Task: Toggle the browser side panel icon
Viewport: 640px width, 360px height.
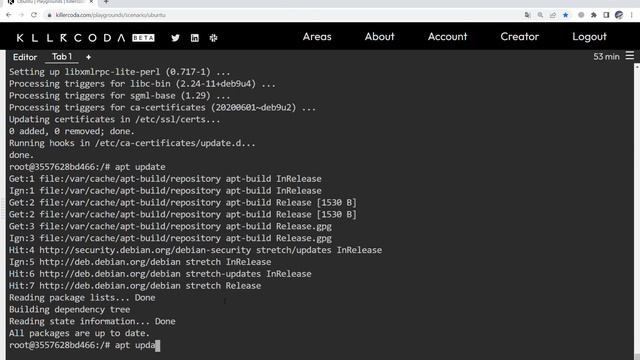Action: (606, 15)
